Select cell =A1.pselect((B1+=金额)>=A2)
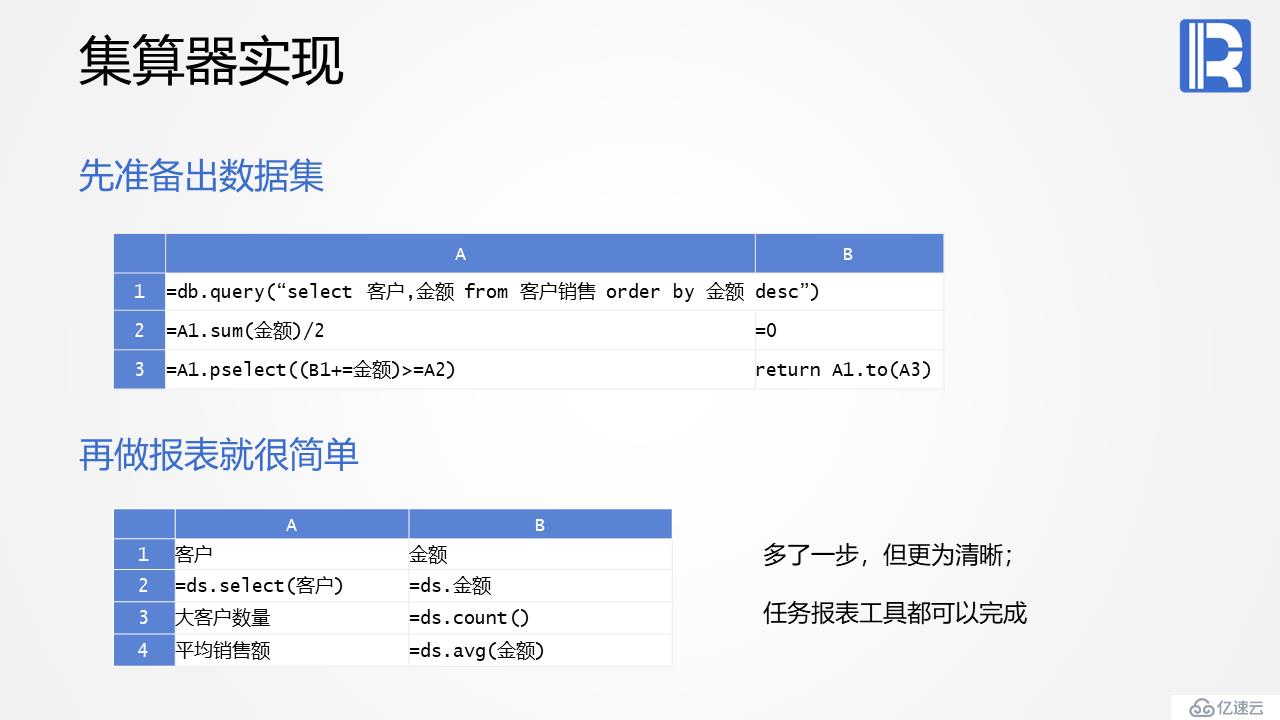1280x720 pixels. click(x=460, y=369)
